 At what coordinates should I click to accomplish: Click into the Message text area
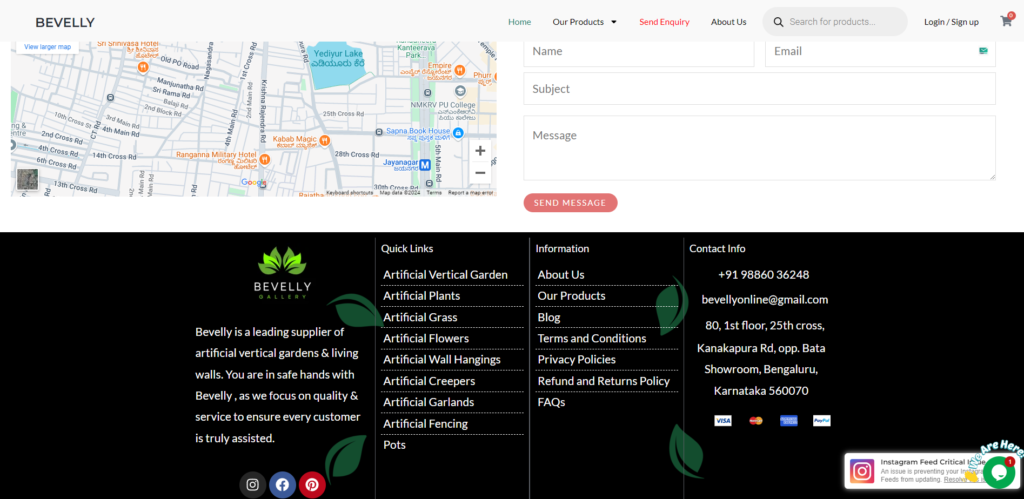pos(760,148)
